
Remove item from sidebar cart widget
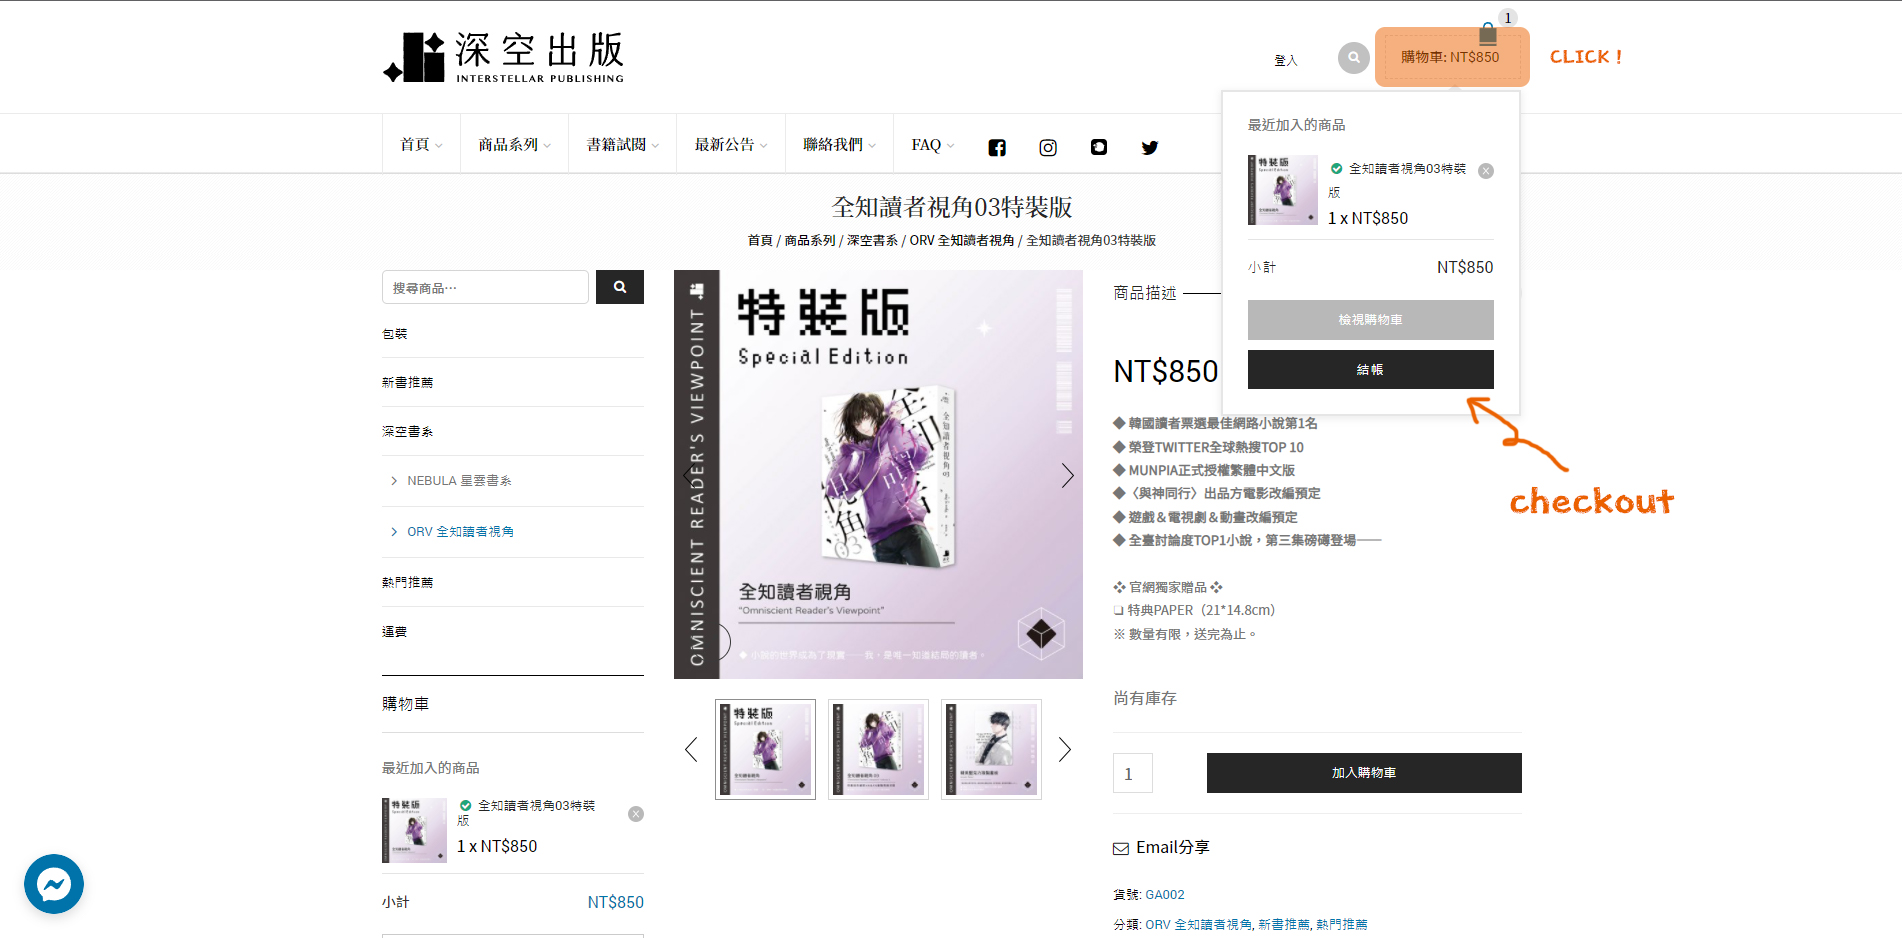636,814
